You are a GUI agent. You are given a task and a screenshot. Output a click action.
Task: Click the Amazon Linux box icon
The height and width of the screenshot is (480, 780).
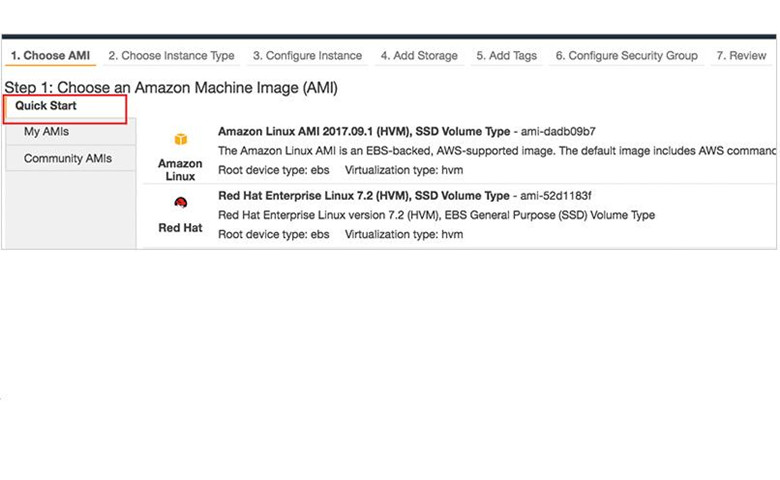pyautogui.click(x=181, y=139)
